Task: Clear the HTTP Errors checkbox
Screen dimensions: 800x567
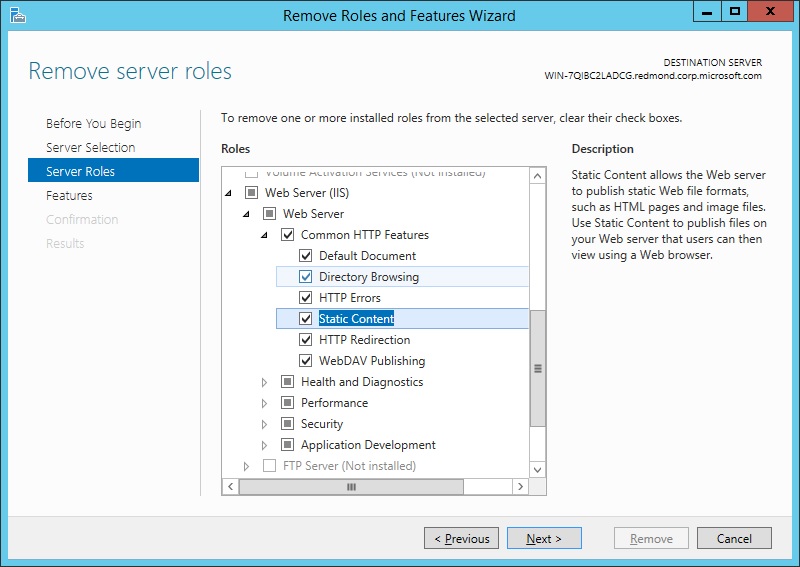Action: (x=305, y=297)
